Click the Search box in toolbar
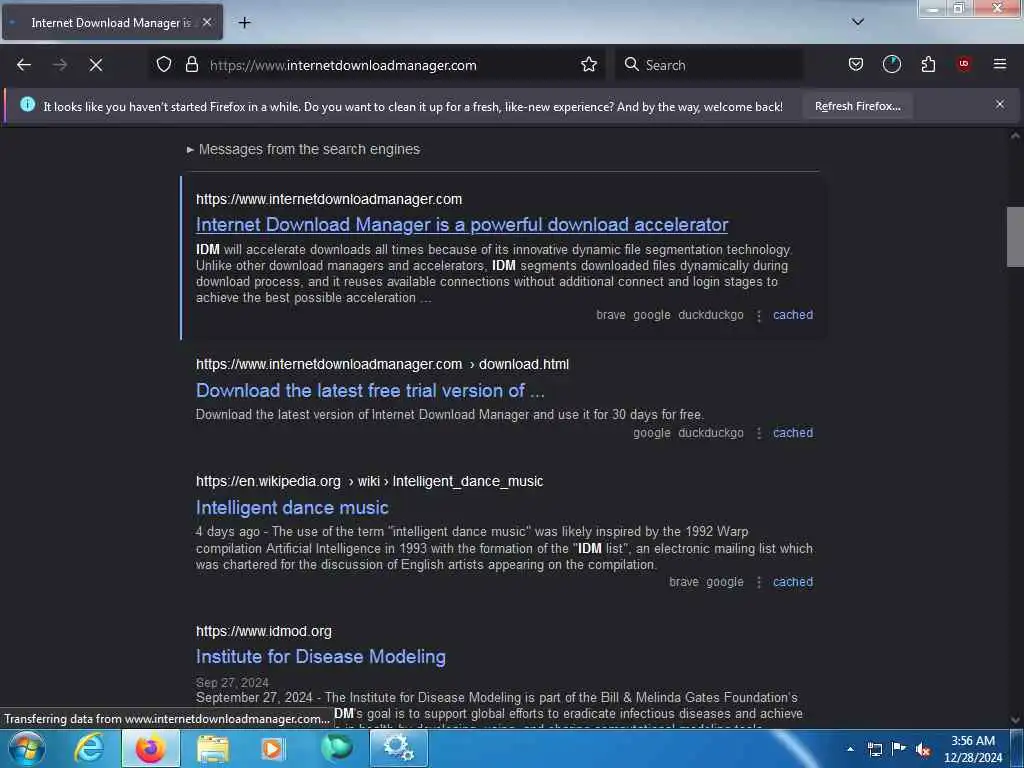The height and width of the screenshot is (768, 1024). [x=709, y=65]
